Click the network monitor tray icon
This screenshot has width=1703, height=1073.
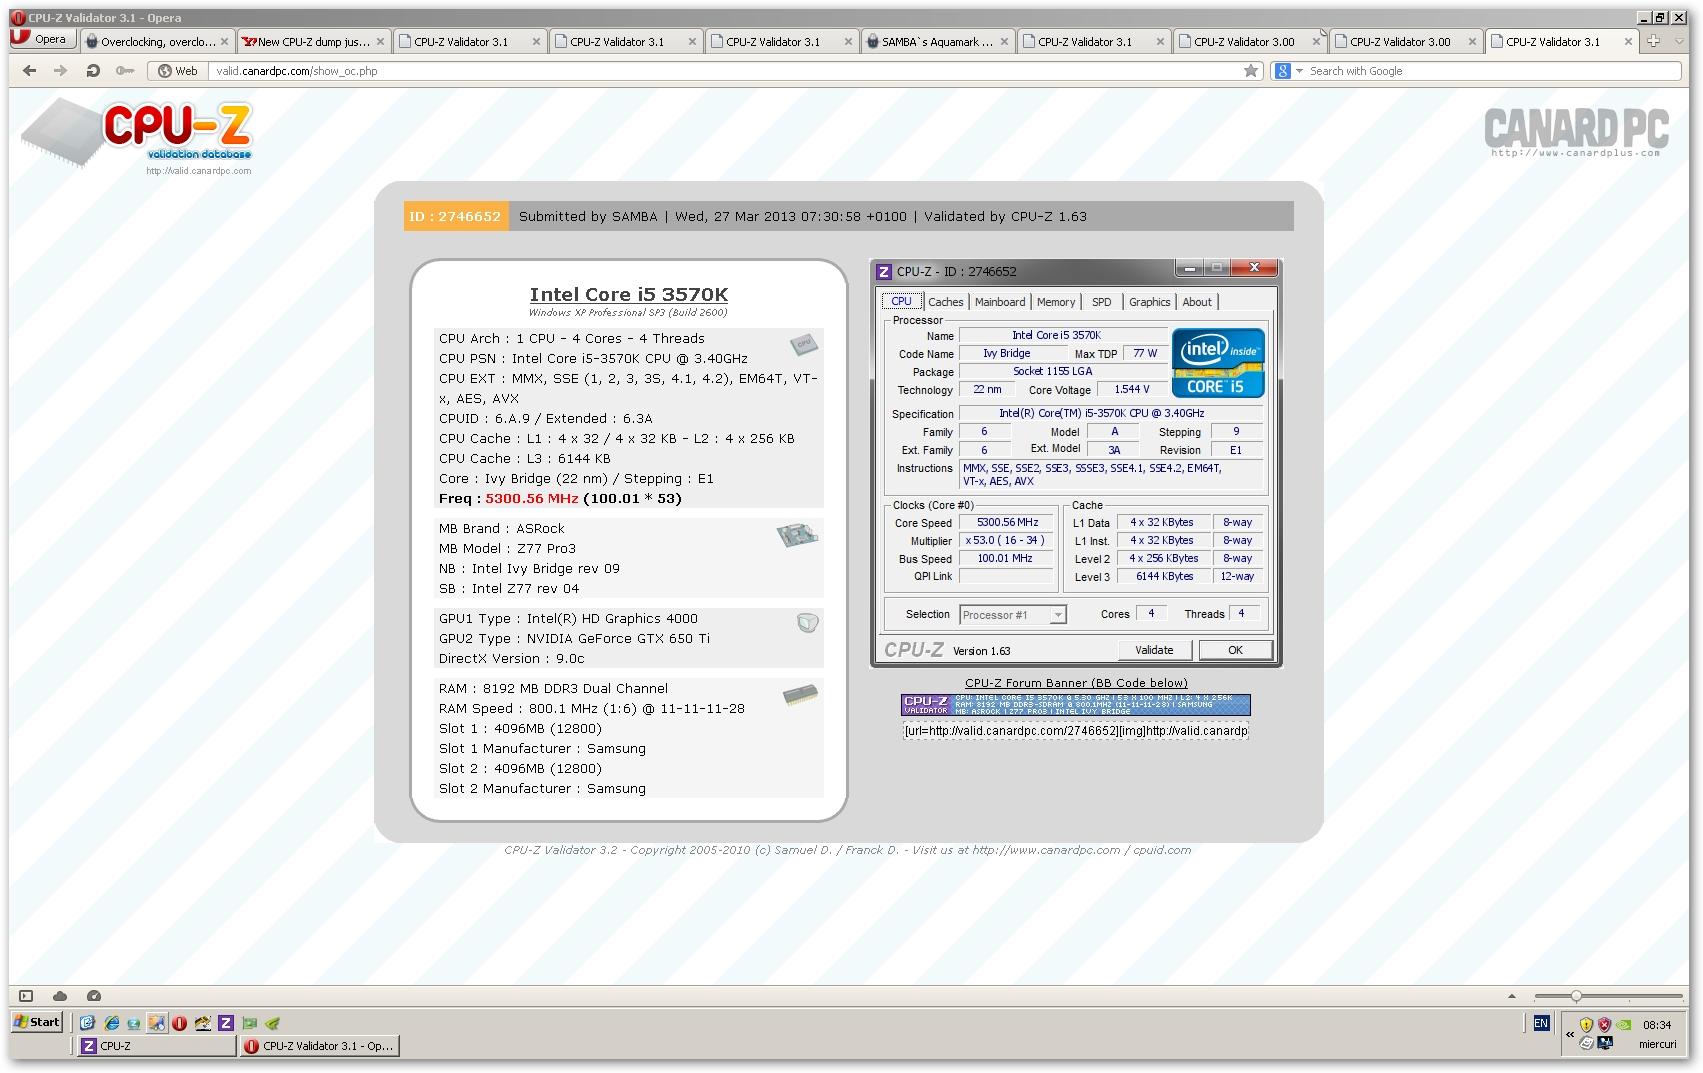pyautogui.click(x=1606, y=1044)
